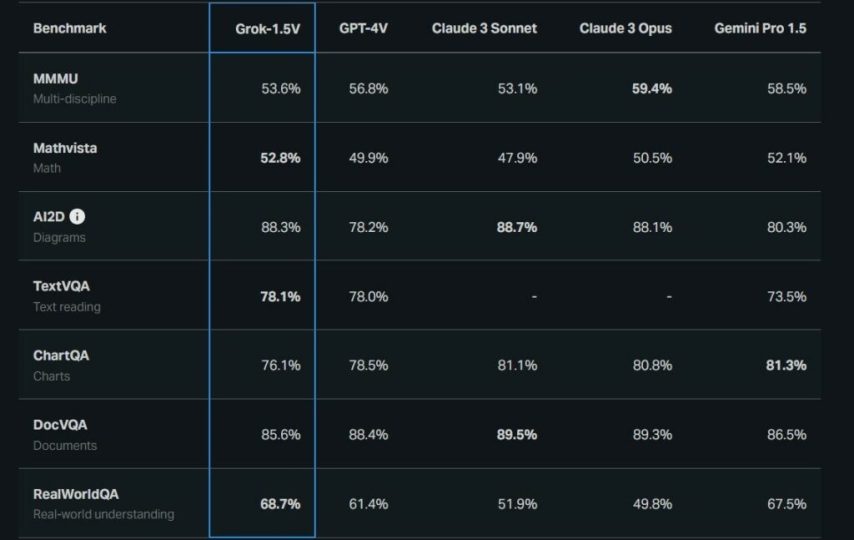854x540 pixels.
Task: Click Claude 3 Sonnet's 89.5% DocVQA score
Action: pos(516,434)
